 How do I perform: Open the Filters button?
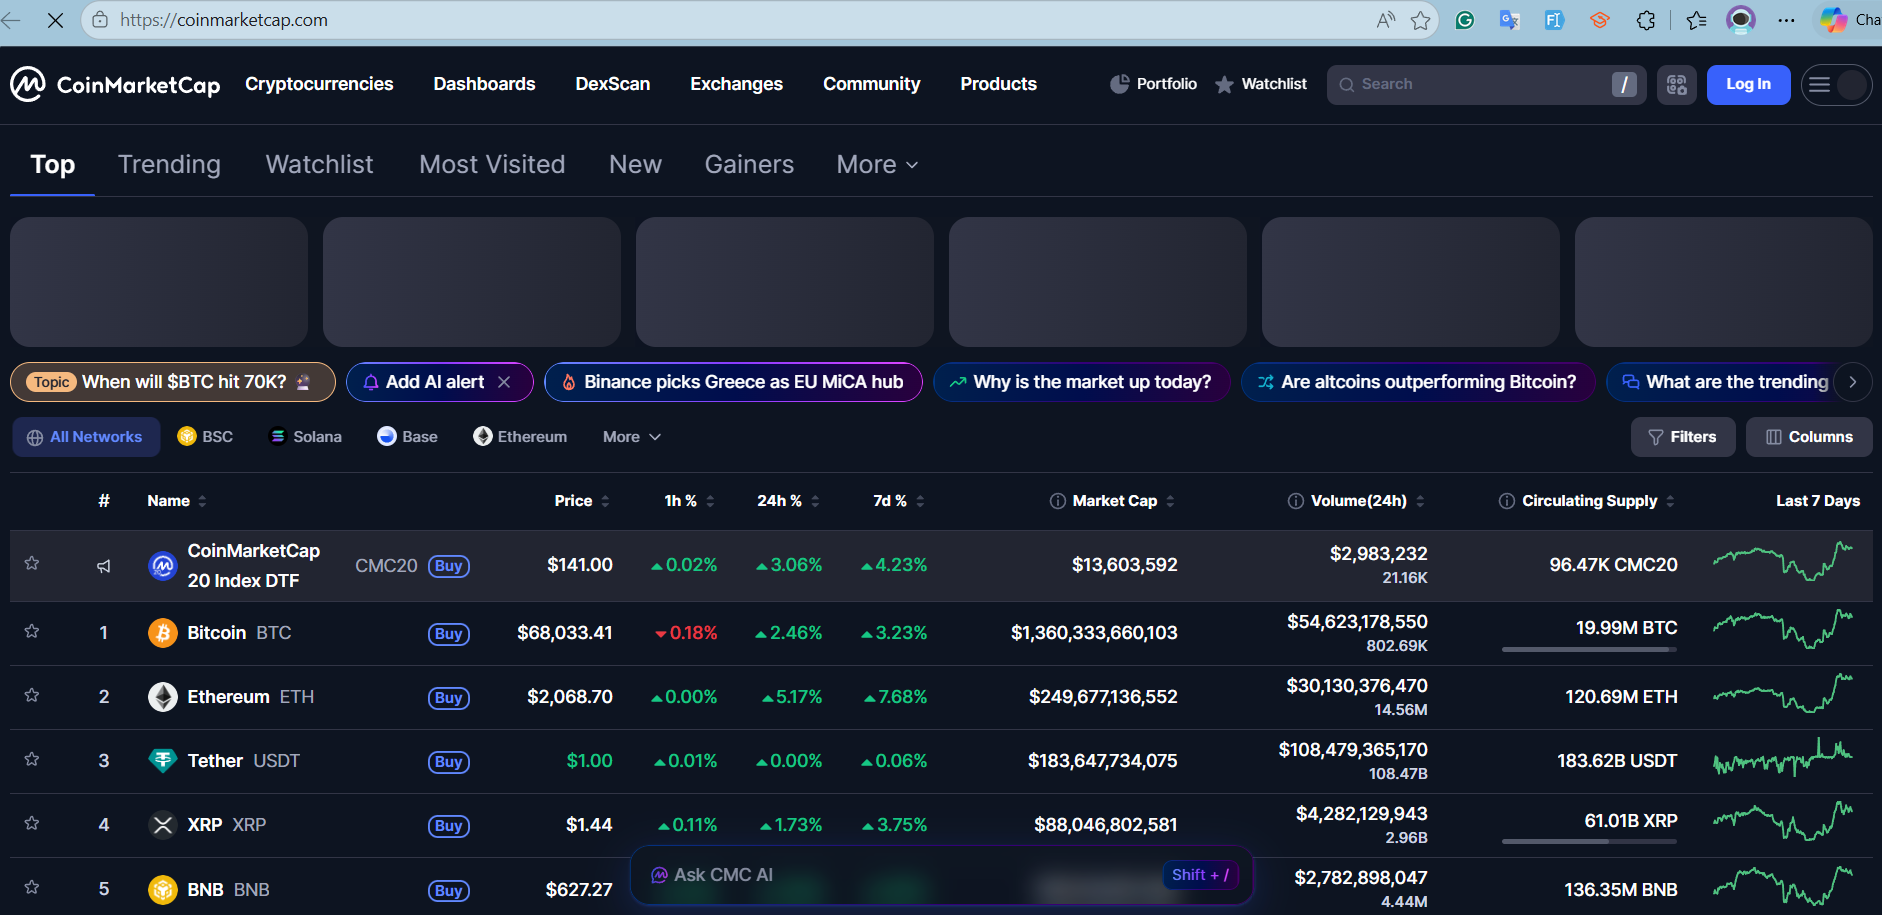click(x=1682, y=437)
